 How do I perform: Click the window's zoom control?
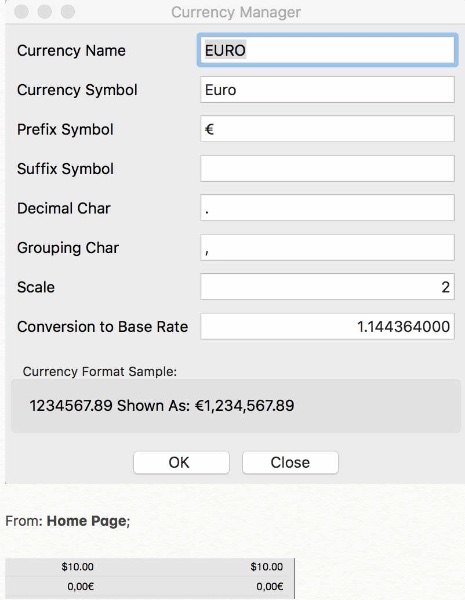[x=68, y=11]
